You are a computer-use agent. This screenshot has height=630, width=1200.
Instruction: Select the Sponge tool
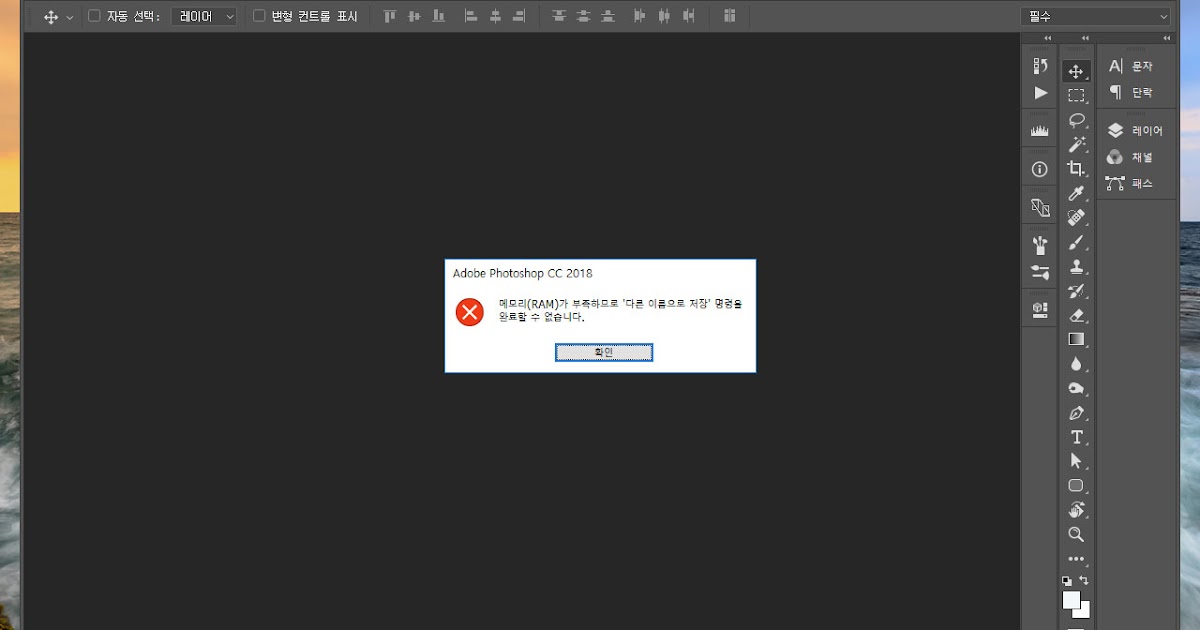(x=1076, y=388)
